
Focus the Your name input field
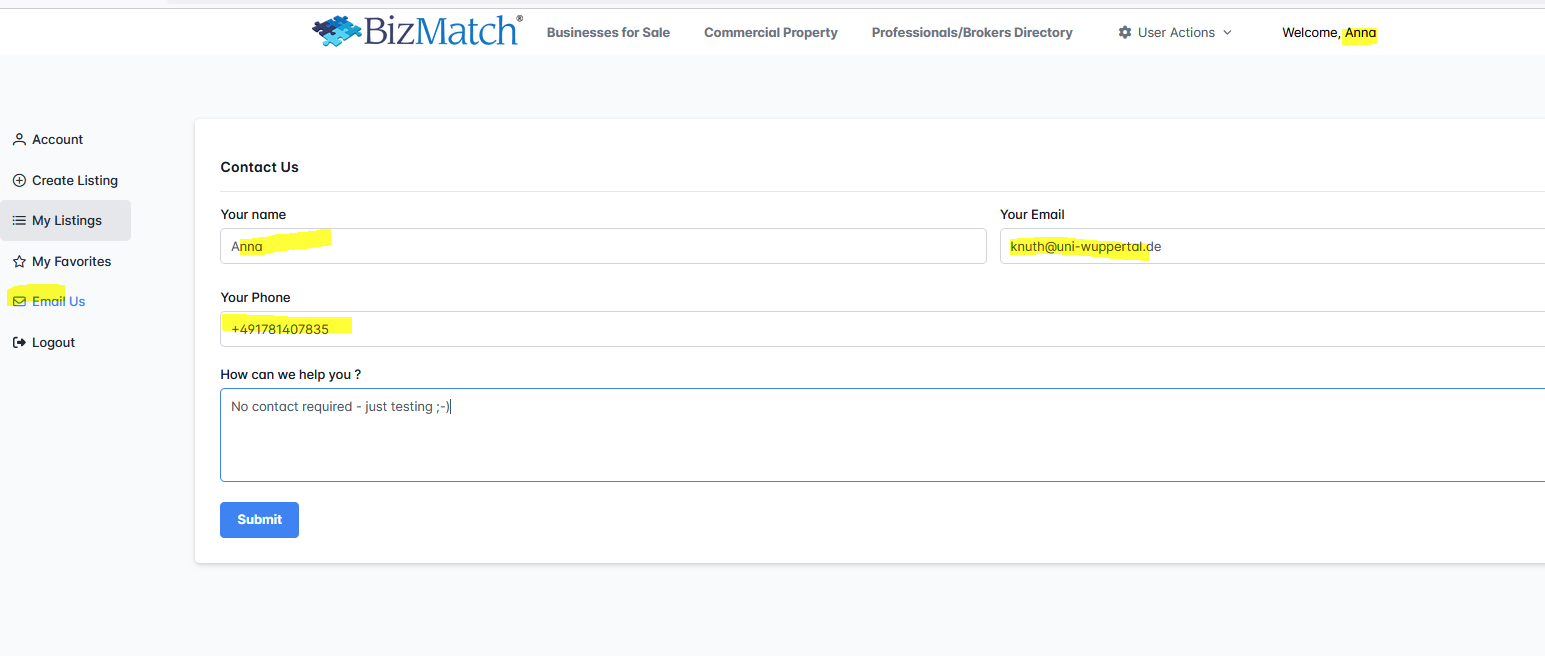(x=603, y=246)
